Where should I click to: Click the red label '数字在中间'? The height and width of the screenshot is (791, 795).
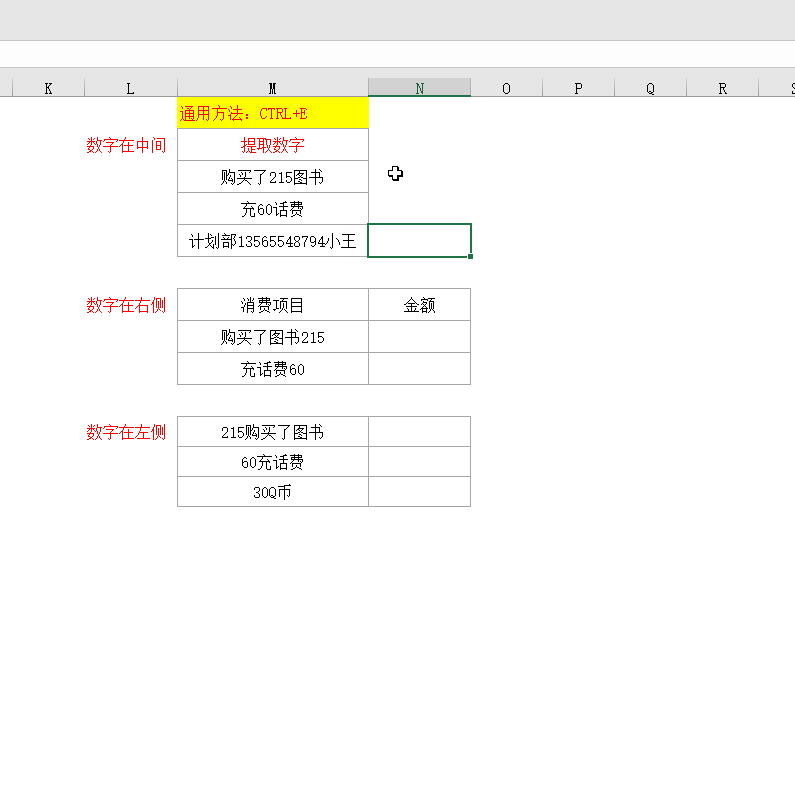pyautogui.click(x=126, y=146)
